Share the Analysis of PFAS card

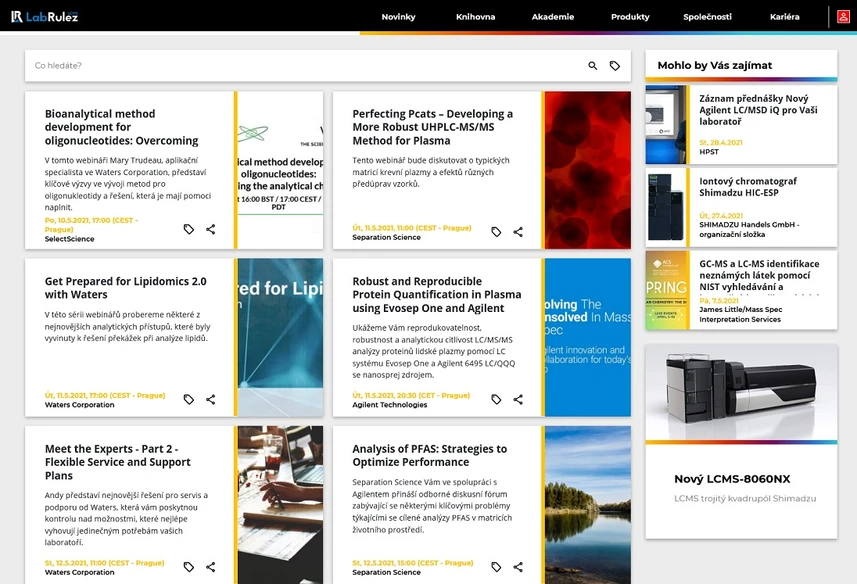point(518,567)
